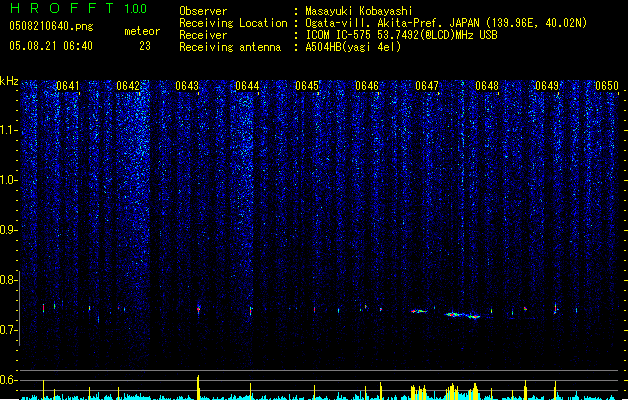Click receiver text ICOM IC-575 53.7492 MHz USB
Image resolution: width=629 pixels, height=400 pixels.
(401, 35)
